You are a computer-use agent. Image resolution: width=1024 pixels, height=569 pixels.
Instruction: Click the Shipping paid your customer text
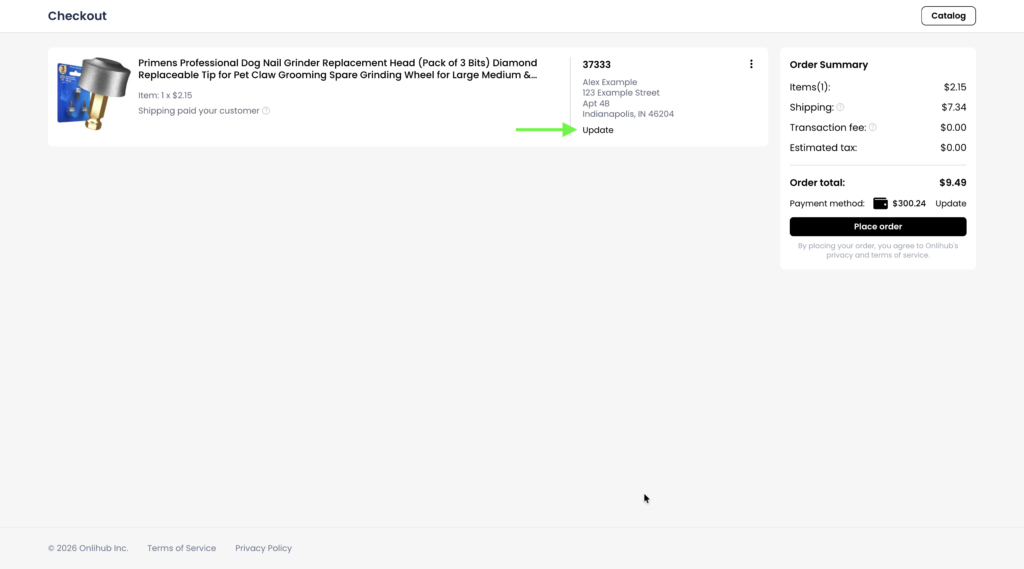199,111
